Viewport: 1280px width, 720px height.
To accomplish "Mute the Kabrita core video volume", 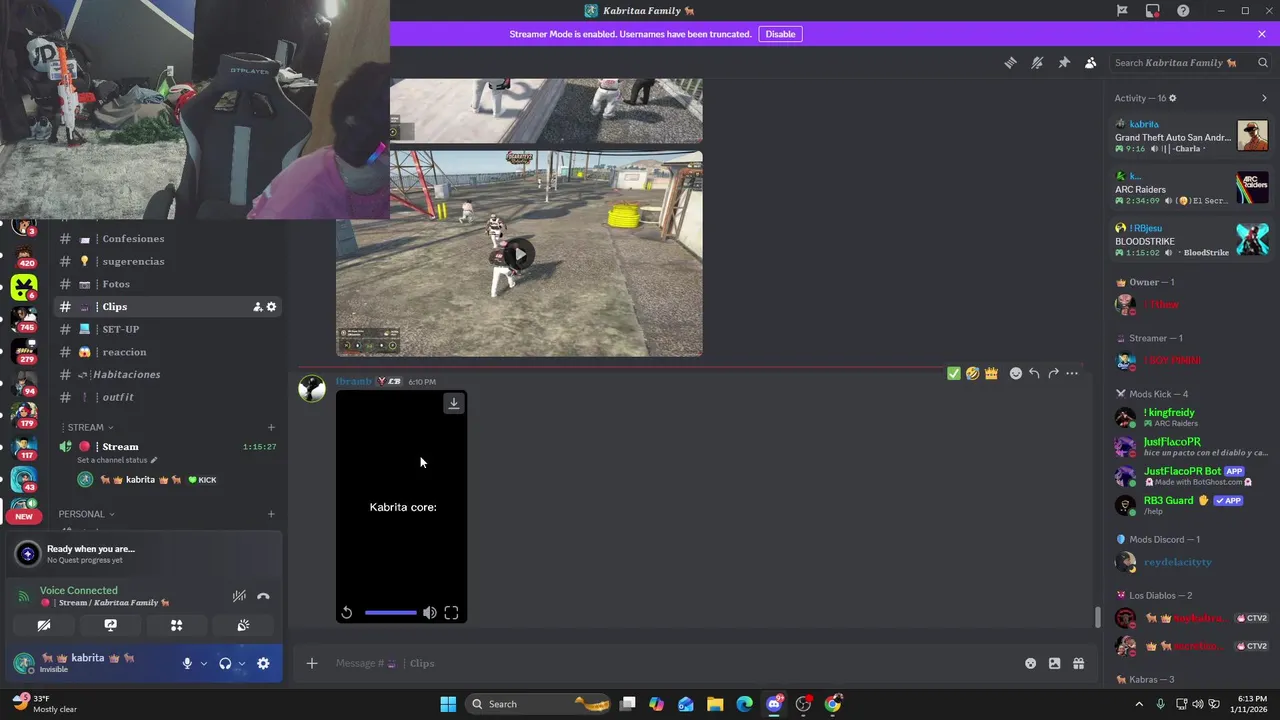I will coord(429,613).
